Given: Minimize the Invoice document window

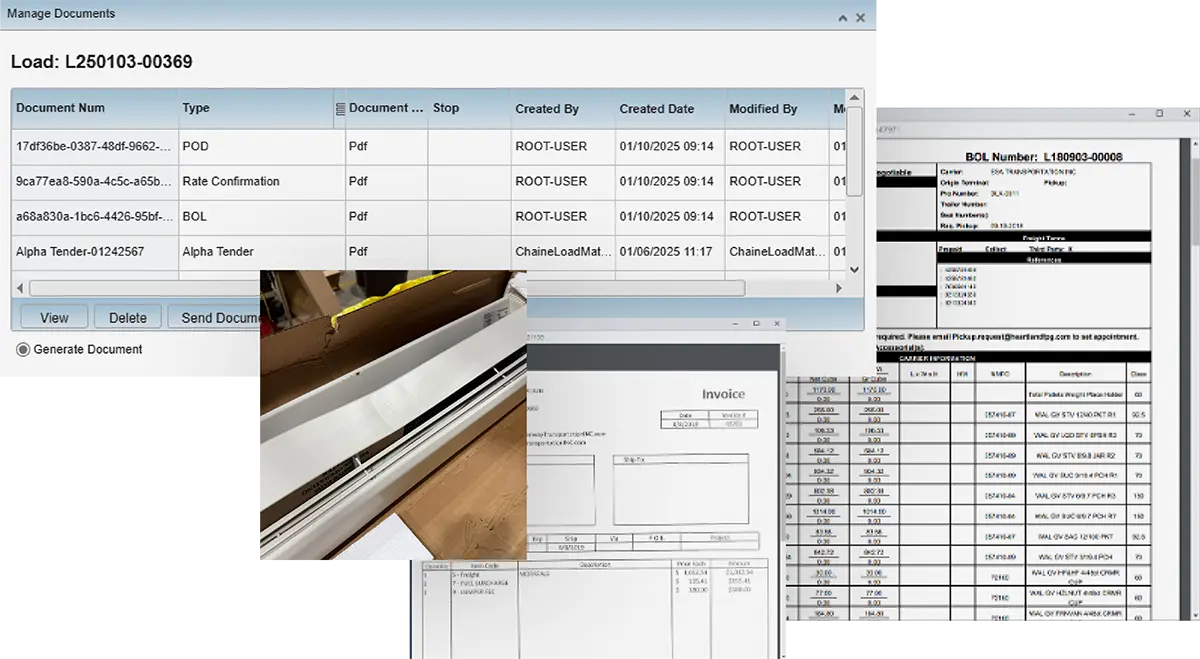Looking at the screenshot, I should pos(733,324).
